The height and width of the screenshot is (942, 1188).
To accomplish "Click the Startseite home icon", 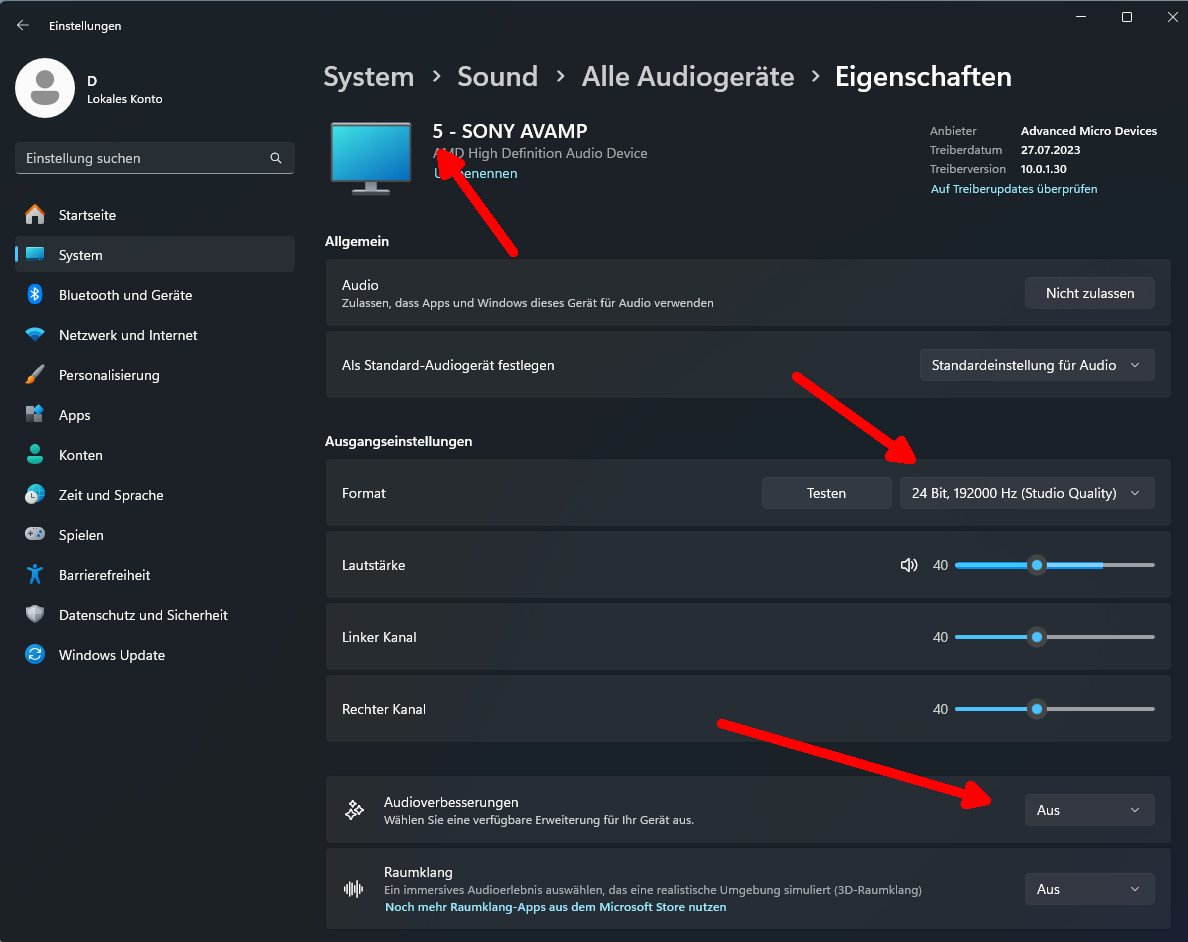I will pos(35,214).
